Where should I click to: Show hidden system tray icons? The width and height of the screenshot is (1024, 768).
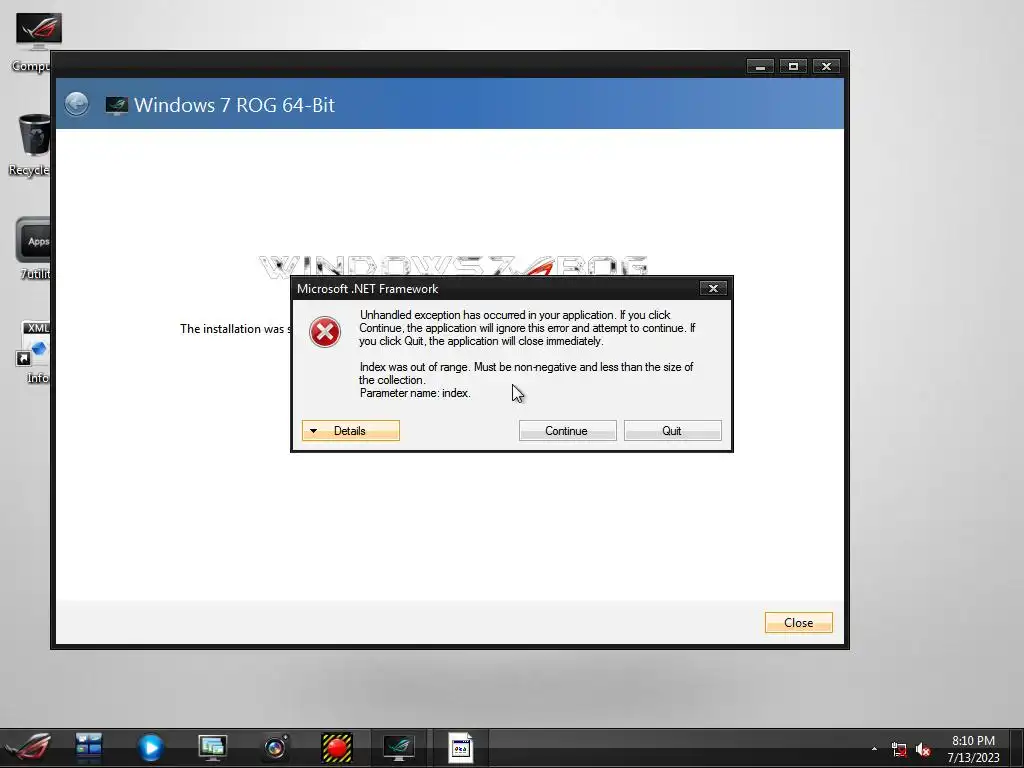coord(874,749)
